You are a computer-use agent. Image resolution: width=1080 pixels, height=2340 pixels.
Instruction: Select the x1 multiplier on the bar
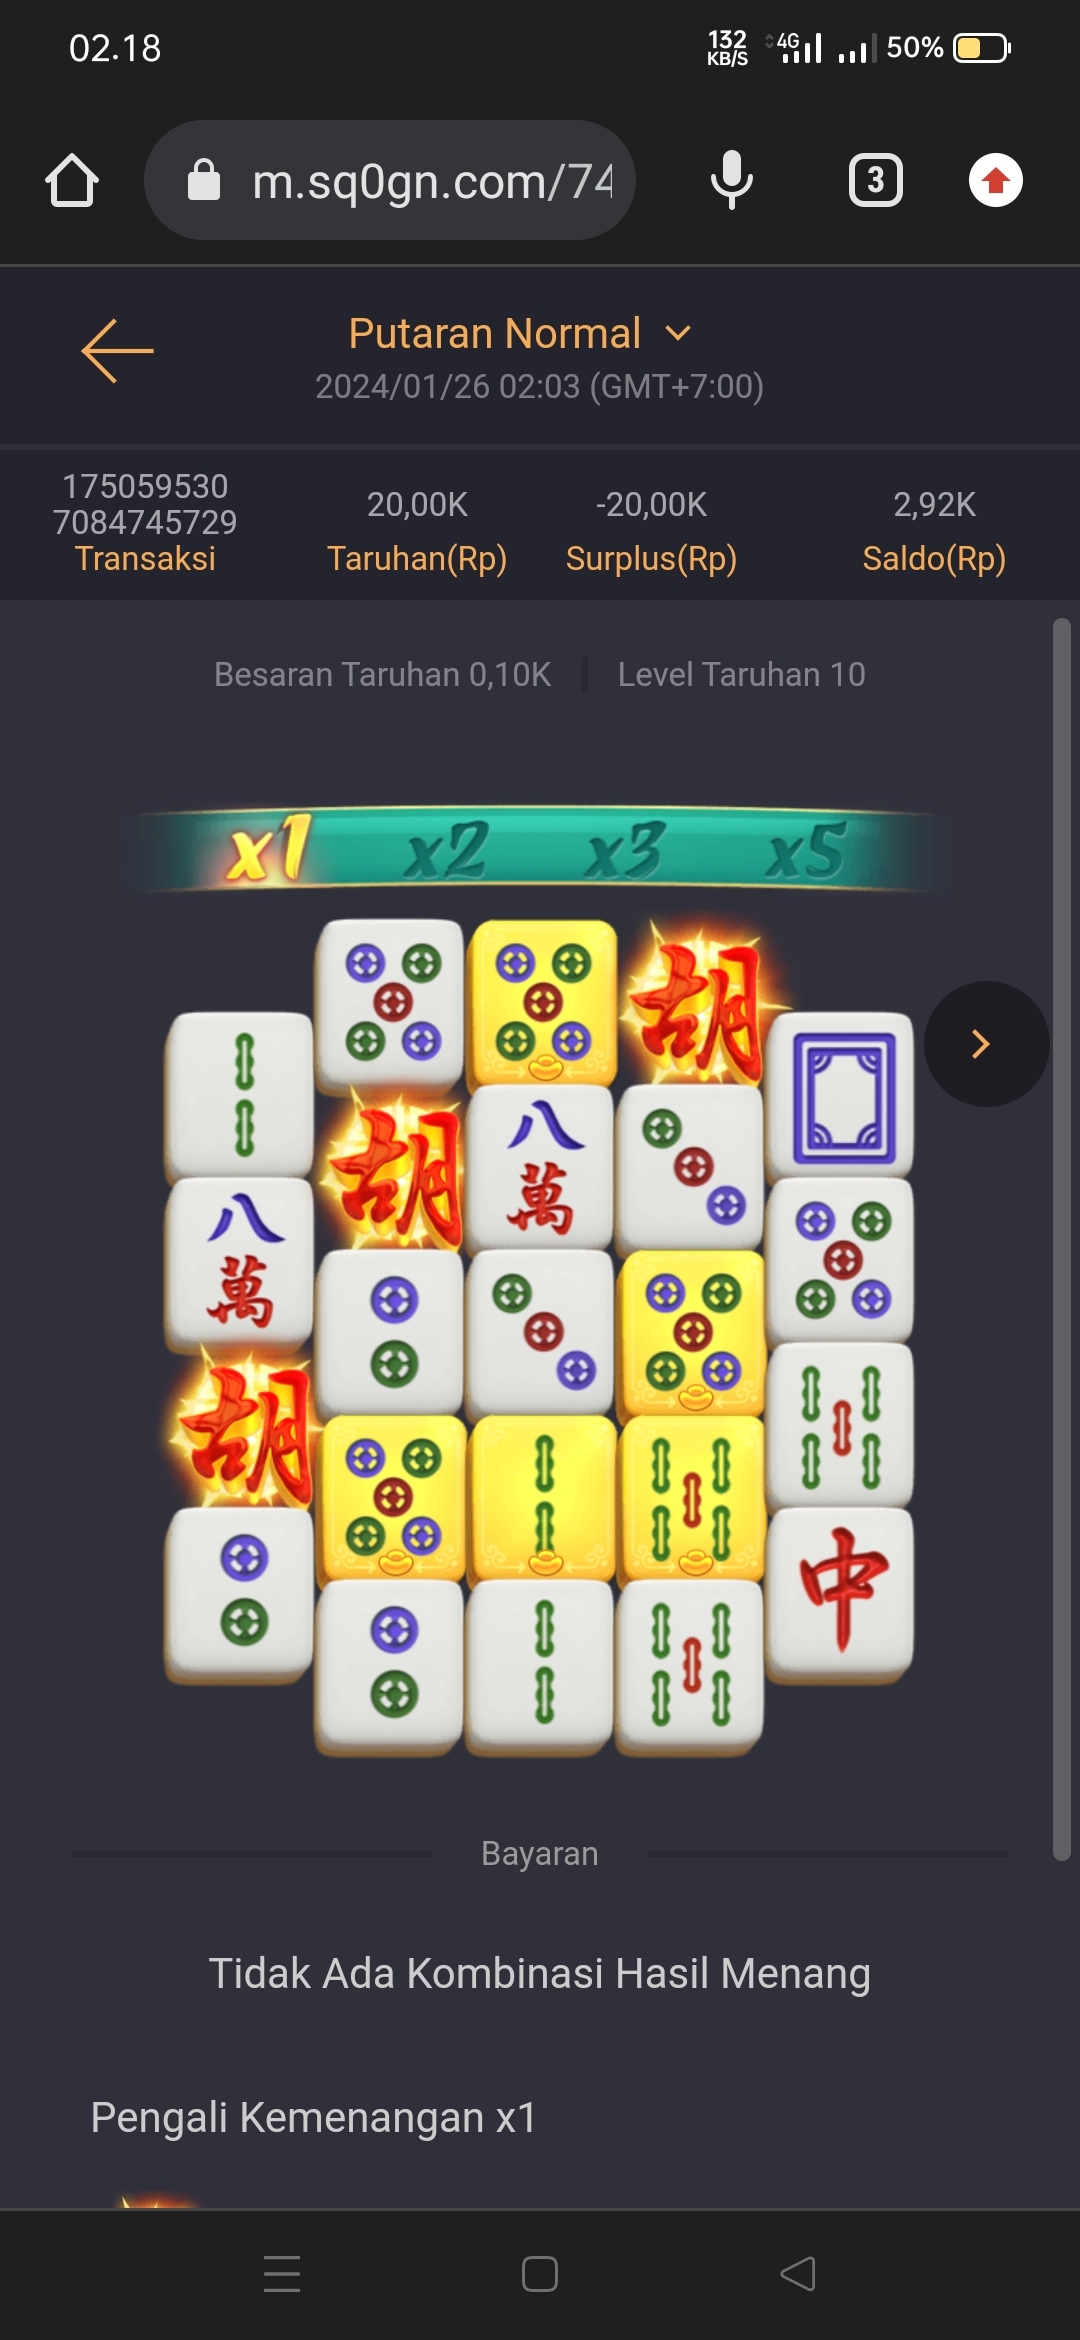(268, 850)
